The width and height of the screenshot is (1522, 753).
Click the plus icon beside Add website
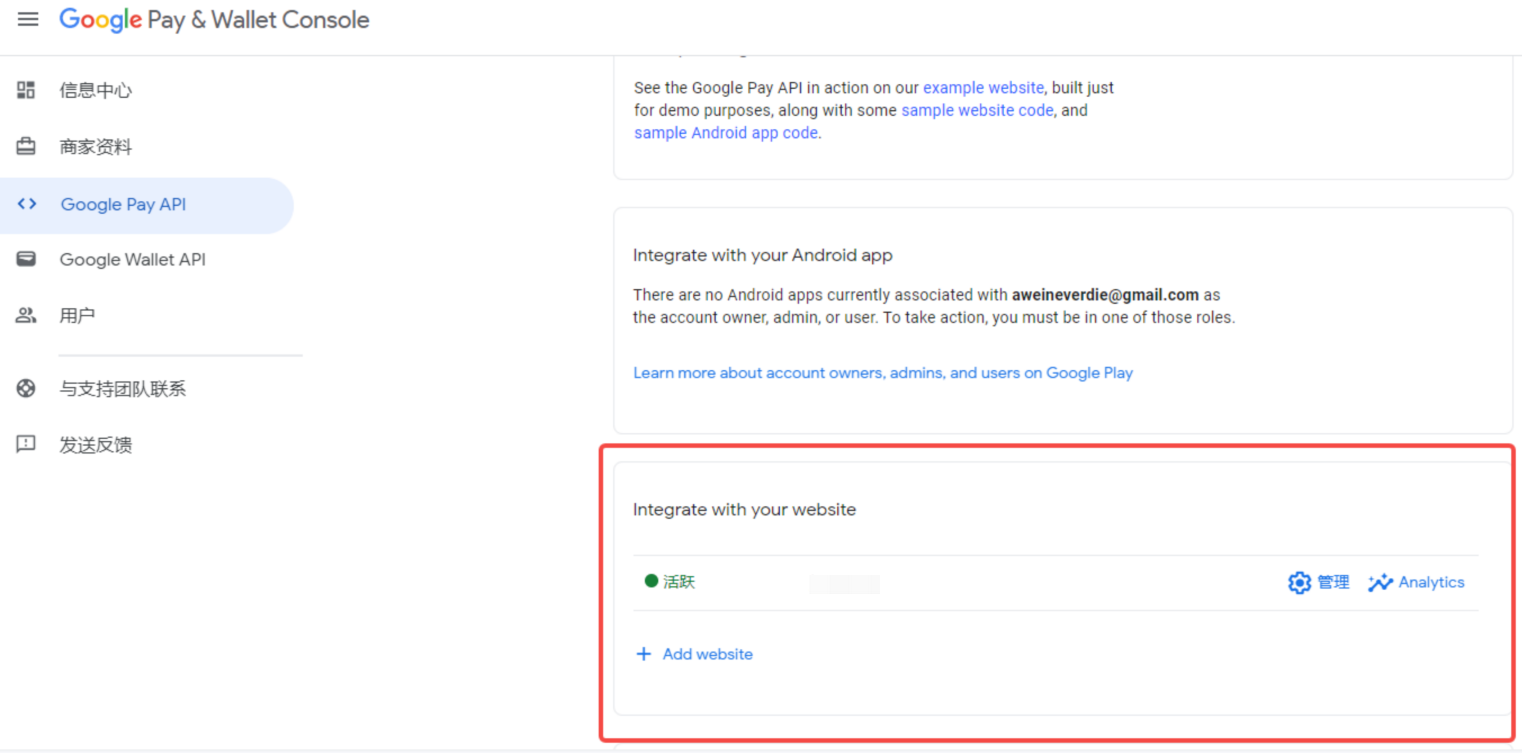point(644,654)
